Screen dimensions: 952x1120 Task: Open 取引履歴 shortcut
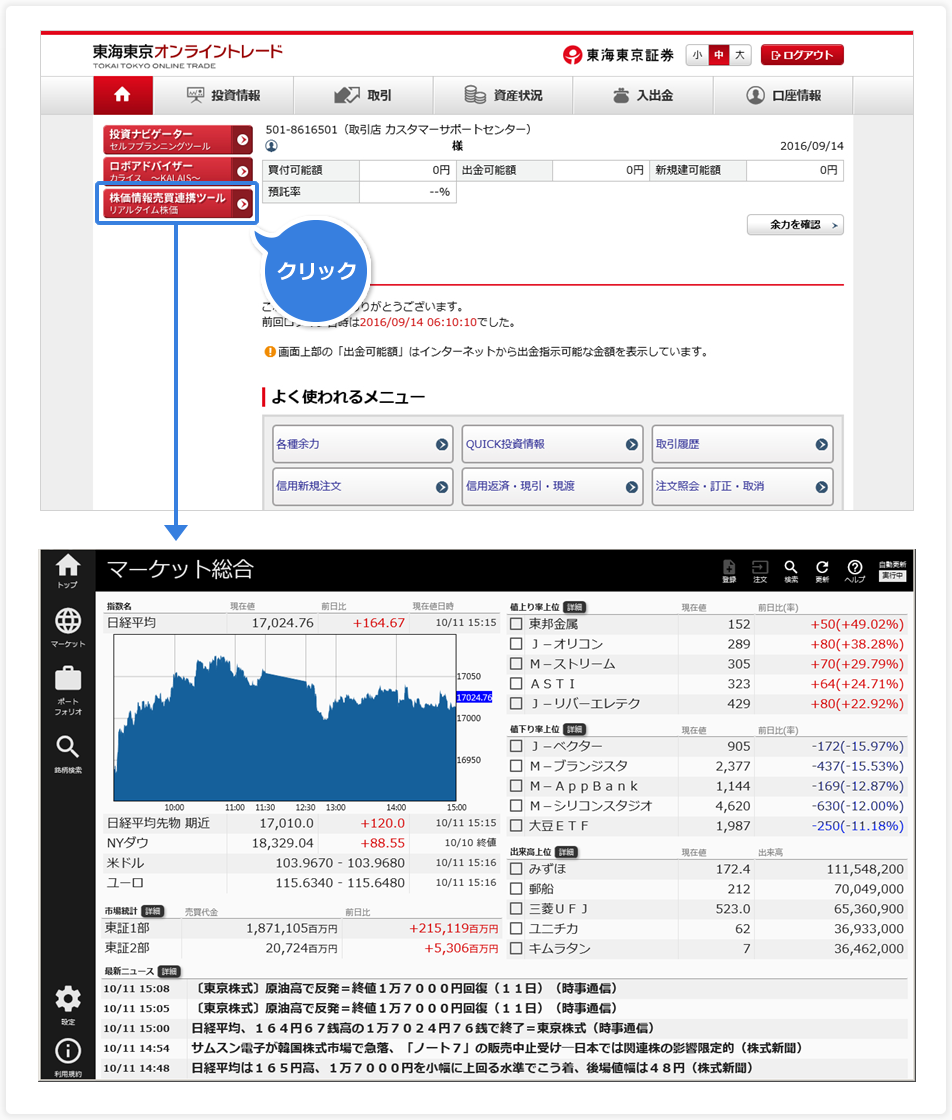point(742,444)
